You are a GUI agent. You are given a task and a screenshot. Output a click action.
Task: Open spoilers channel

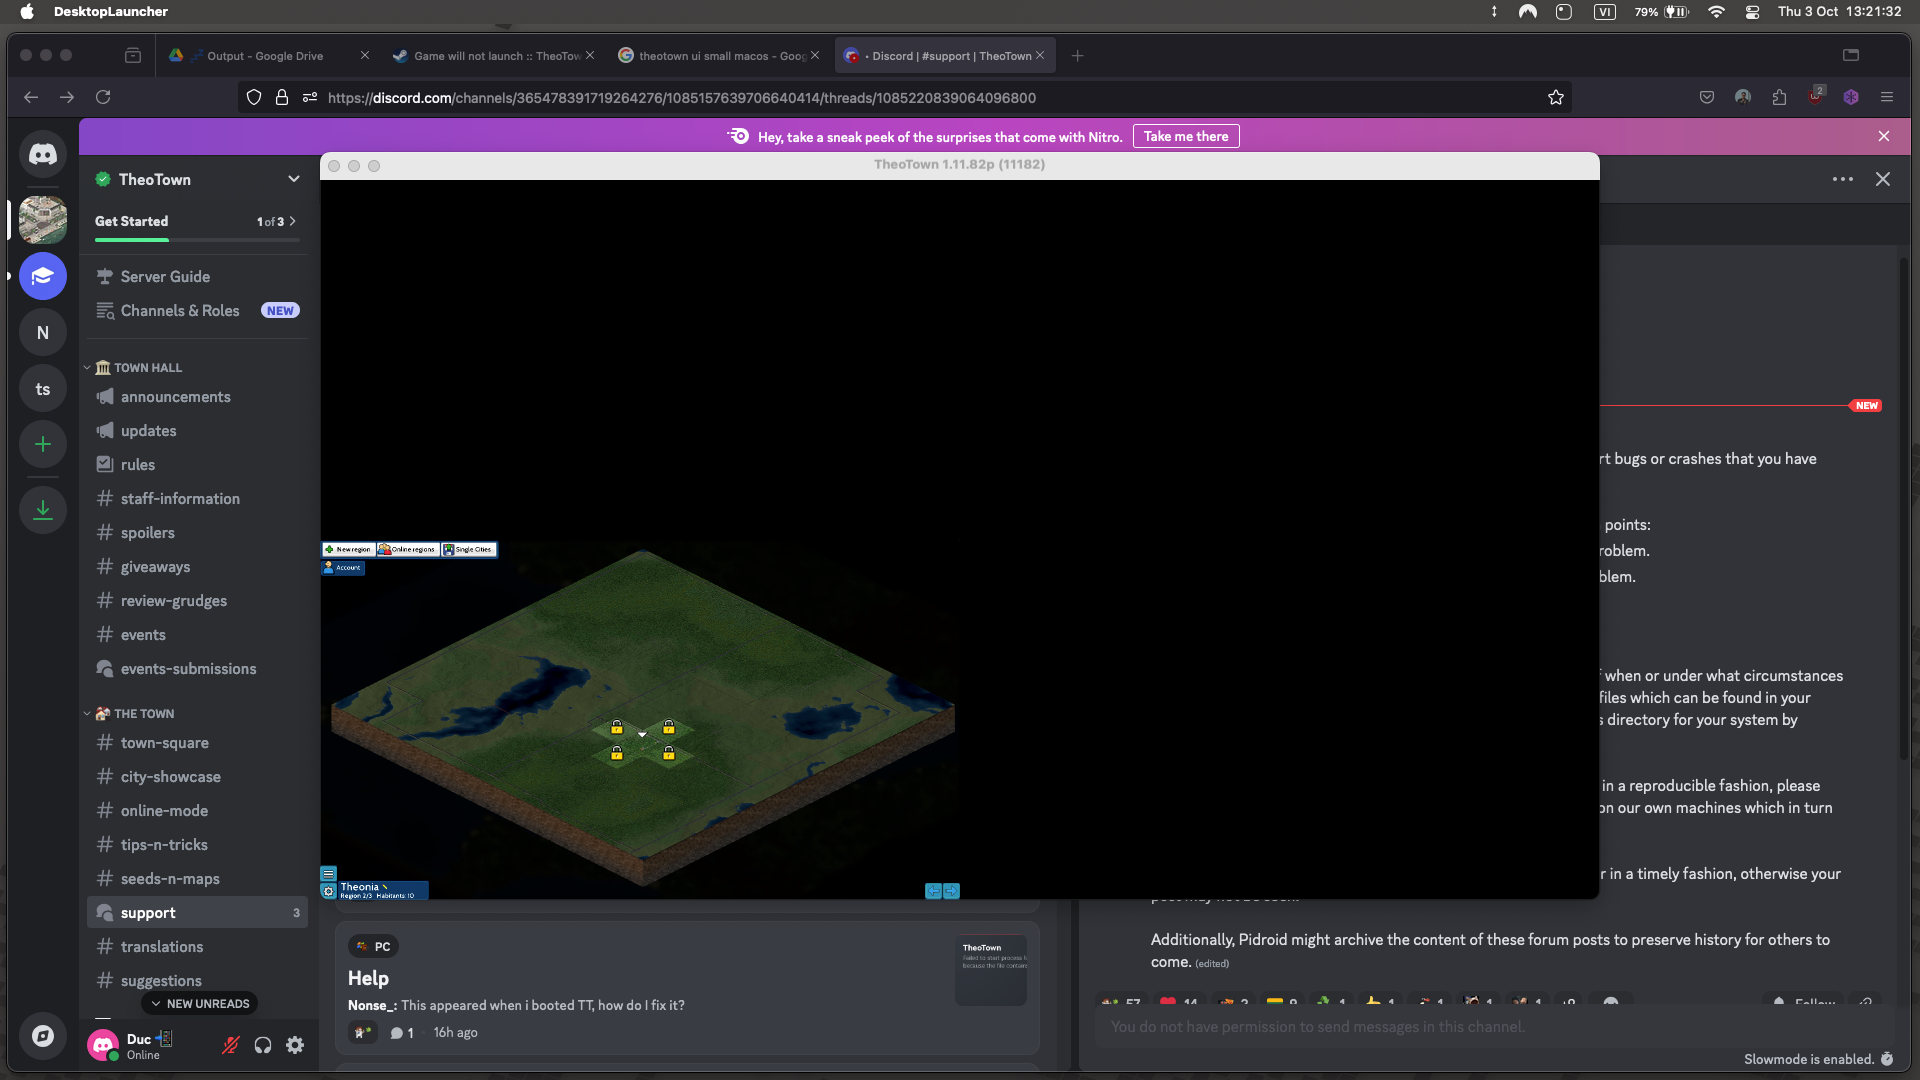197,532
